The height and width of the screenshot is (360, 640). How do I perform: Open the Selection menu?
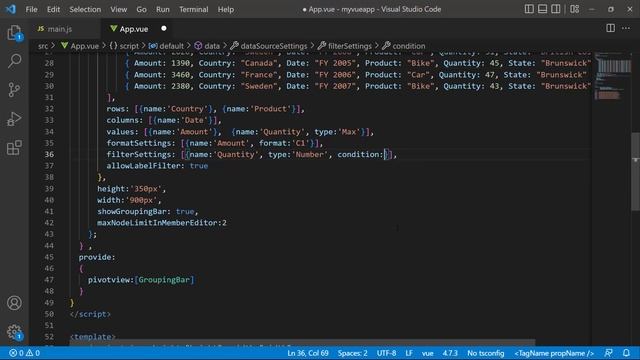click(85, 9)
